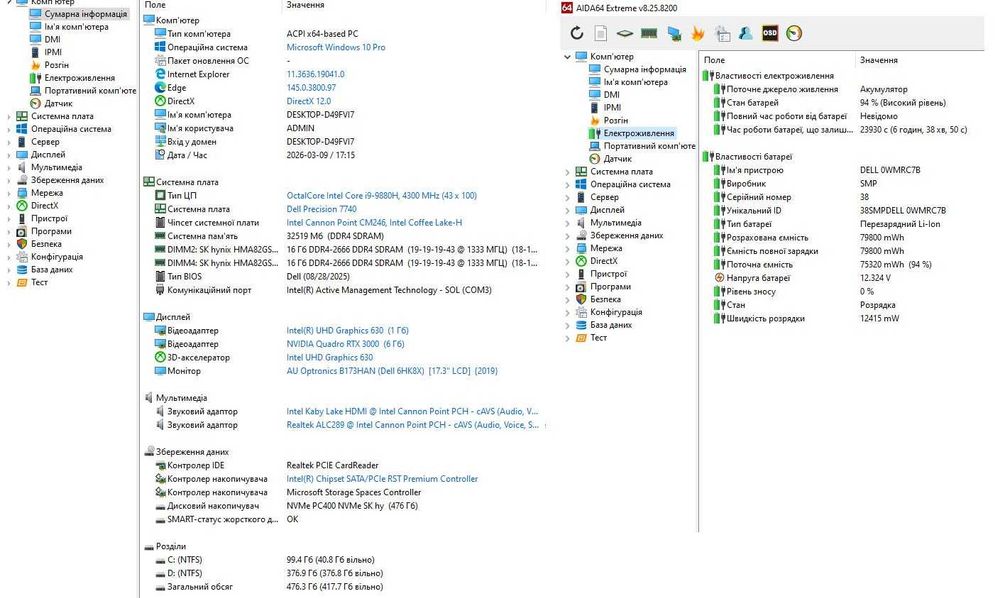1000x598 pixels.
Task: Click the battery icon beside Електроживлення in right tree
Action: pyautogui.click(x=594, y=133)
